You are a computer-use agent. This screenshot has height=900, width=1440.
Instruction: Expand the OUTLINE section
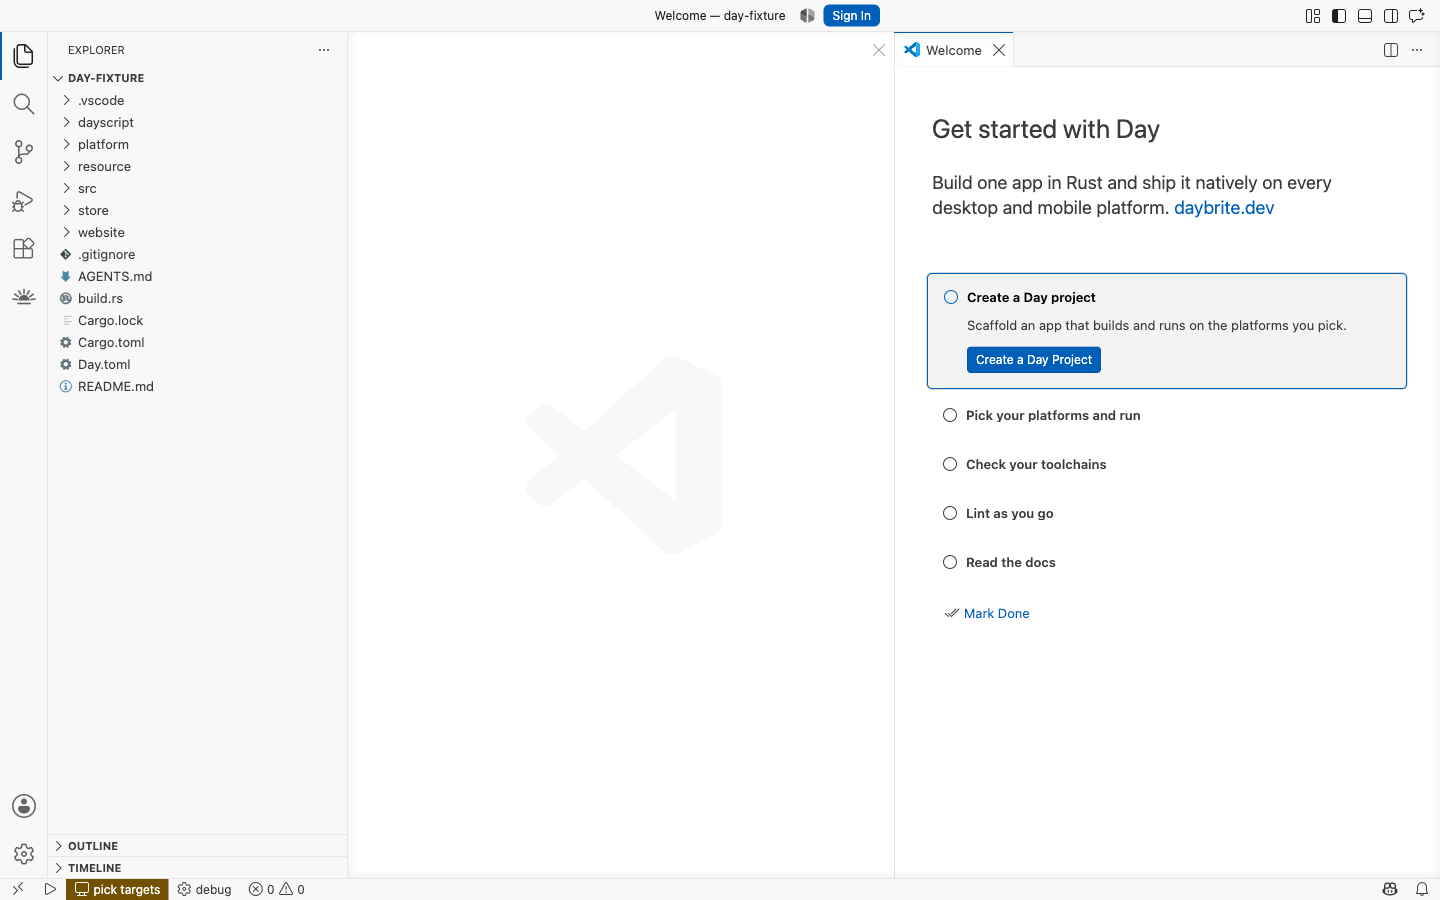click(198, 846)
